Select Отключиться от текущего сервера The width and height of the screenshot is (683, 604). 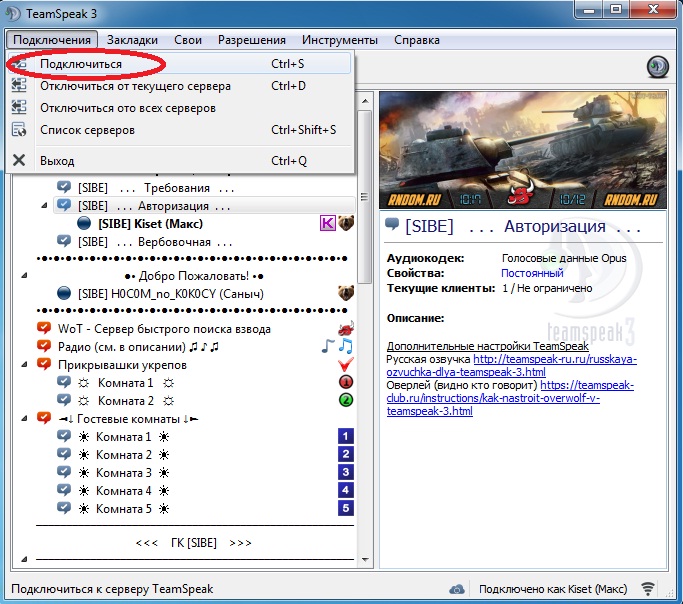click(x=179, y=86)
